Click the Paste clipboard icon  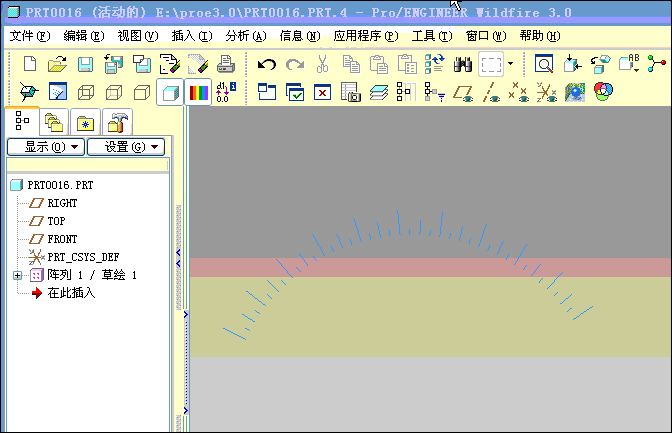point(379,64)
